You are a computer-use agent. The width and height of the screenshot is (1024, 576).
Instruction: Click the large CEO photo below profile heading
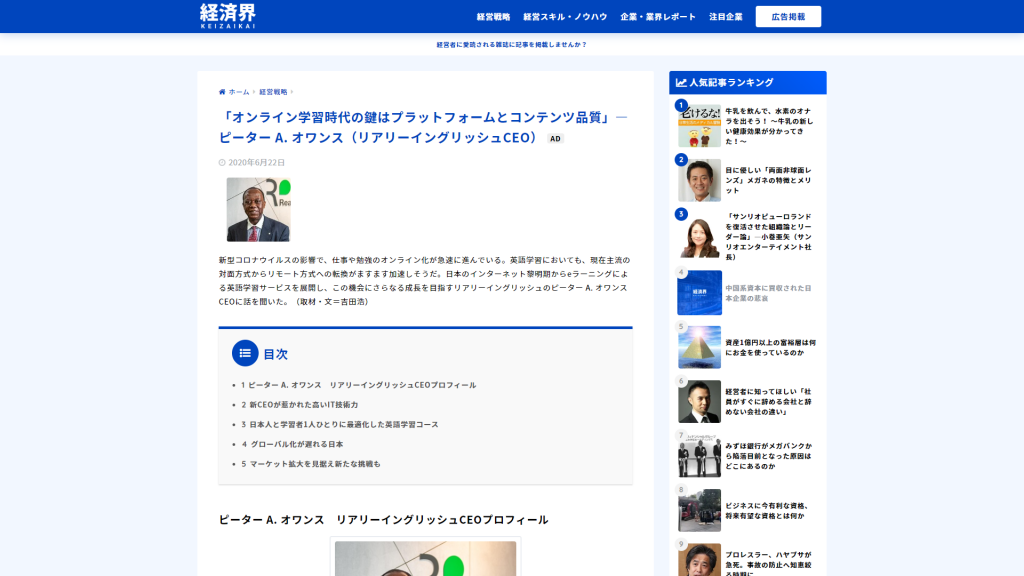click(425, 558)
